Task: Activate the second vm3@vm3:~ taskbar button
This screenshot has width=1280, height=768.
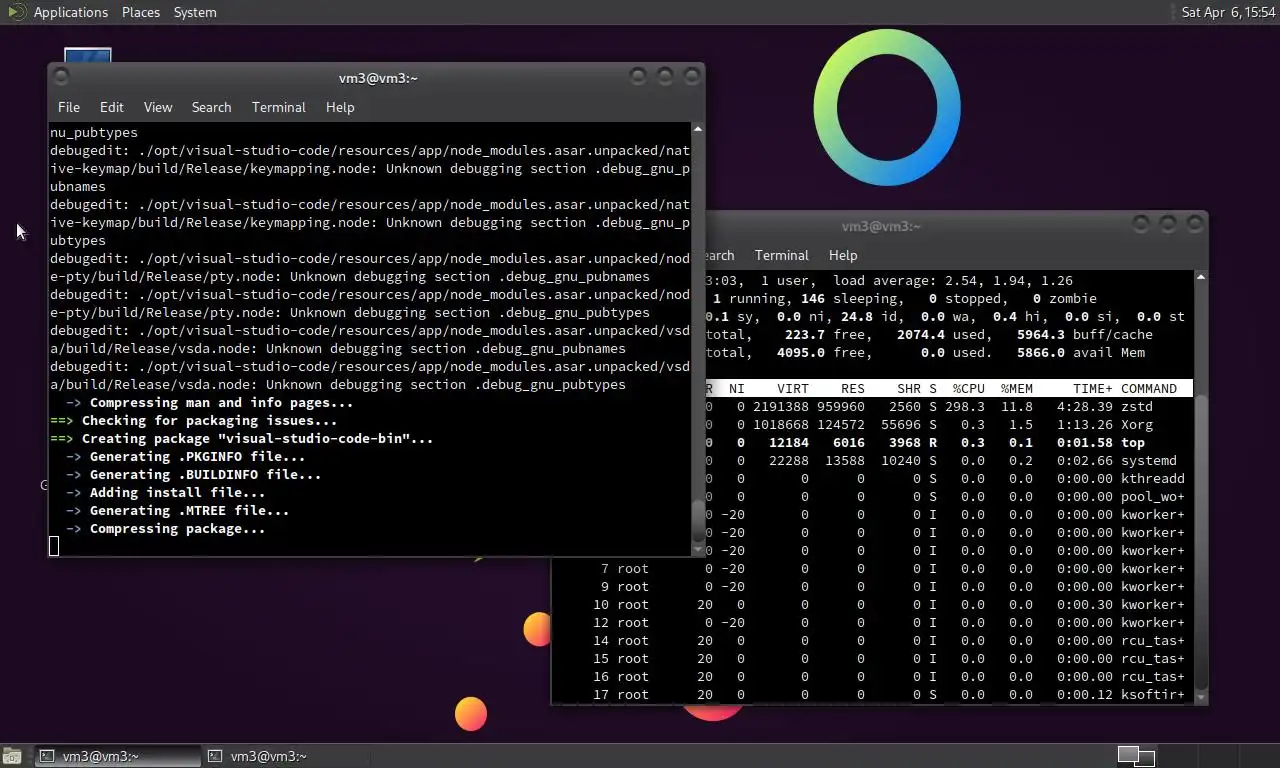Action: [286, 756]
